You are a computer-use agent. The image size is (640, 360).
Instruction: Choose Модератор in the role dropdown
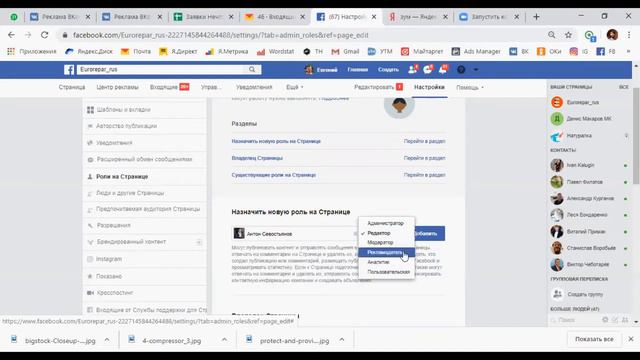point(386,242)
